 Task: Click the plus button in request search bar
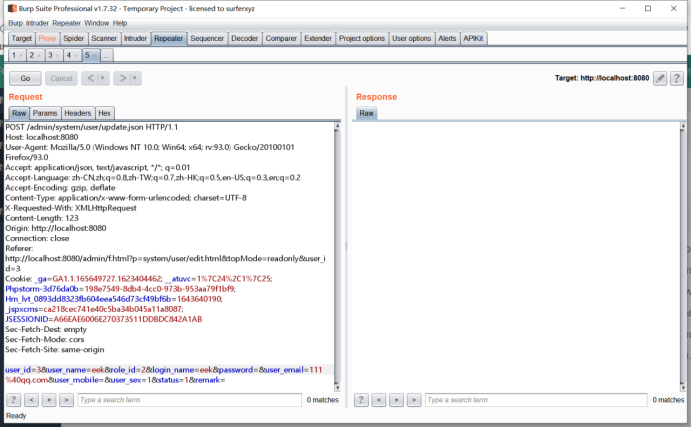(x=49, y=400)
